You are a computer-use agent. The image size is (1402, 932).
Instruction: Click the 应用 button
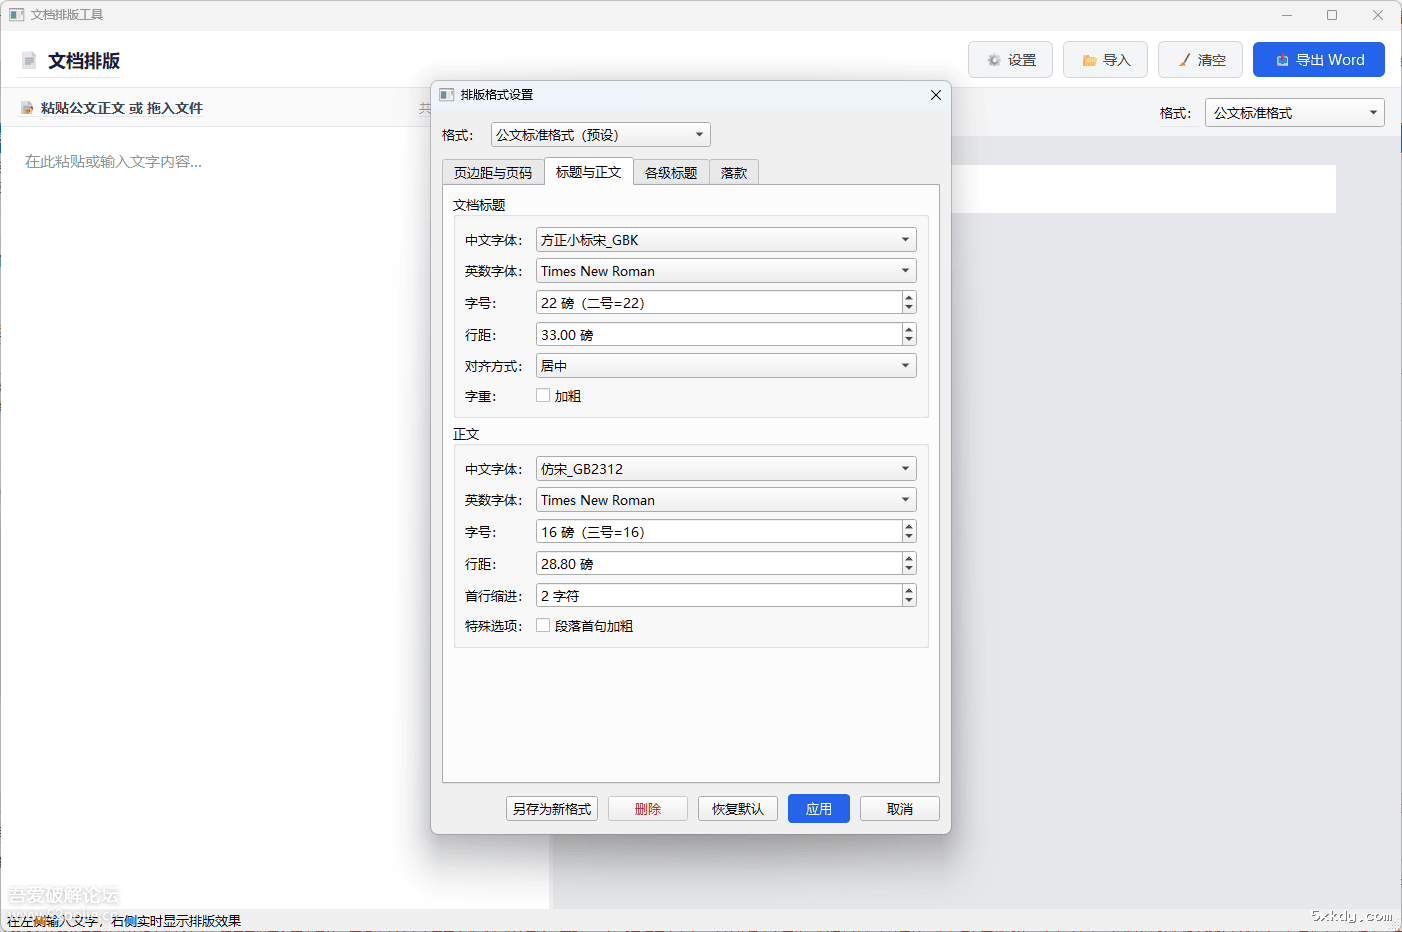819,809
